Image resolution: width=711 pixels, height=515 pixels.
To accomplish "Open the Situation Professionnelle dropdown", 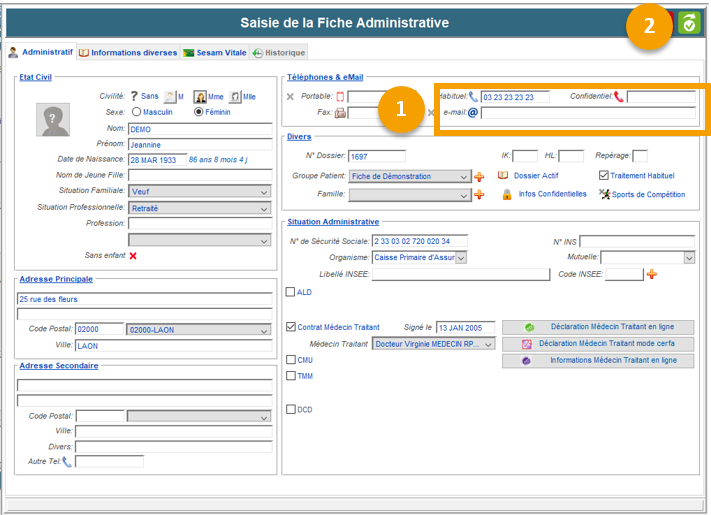I will click(264, 208).
